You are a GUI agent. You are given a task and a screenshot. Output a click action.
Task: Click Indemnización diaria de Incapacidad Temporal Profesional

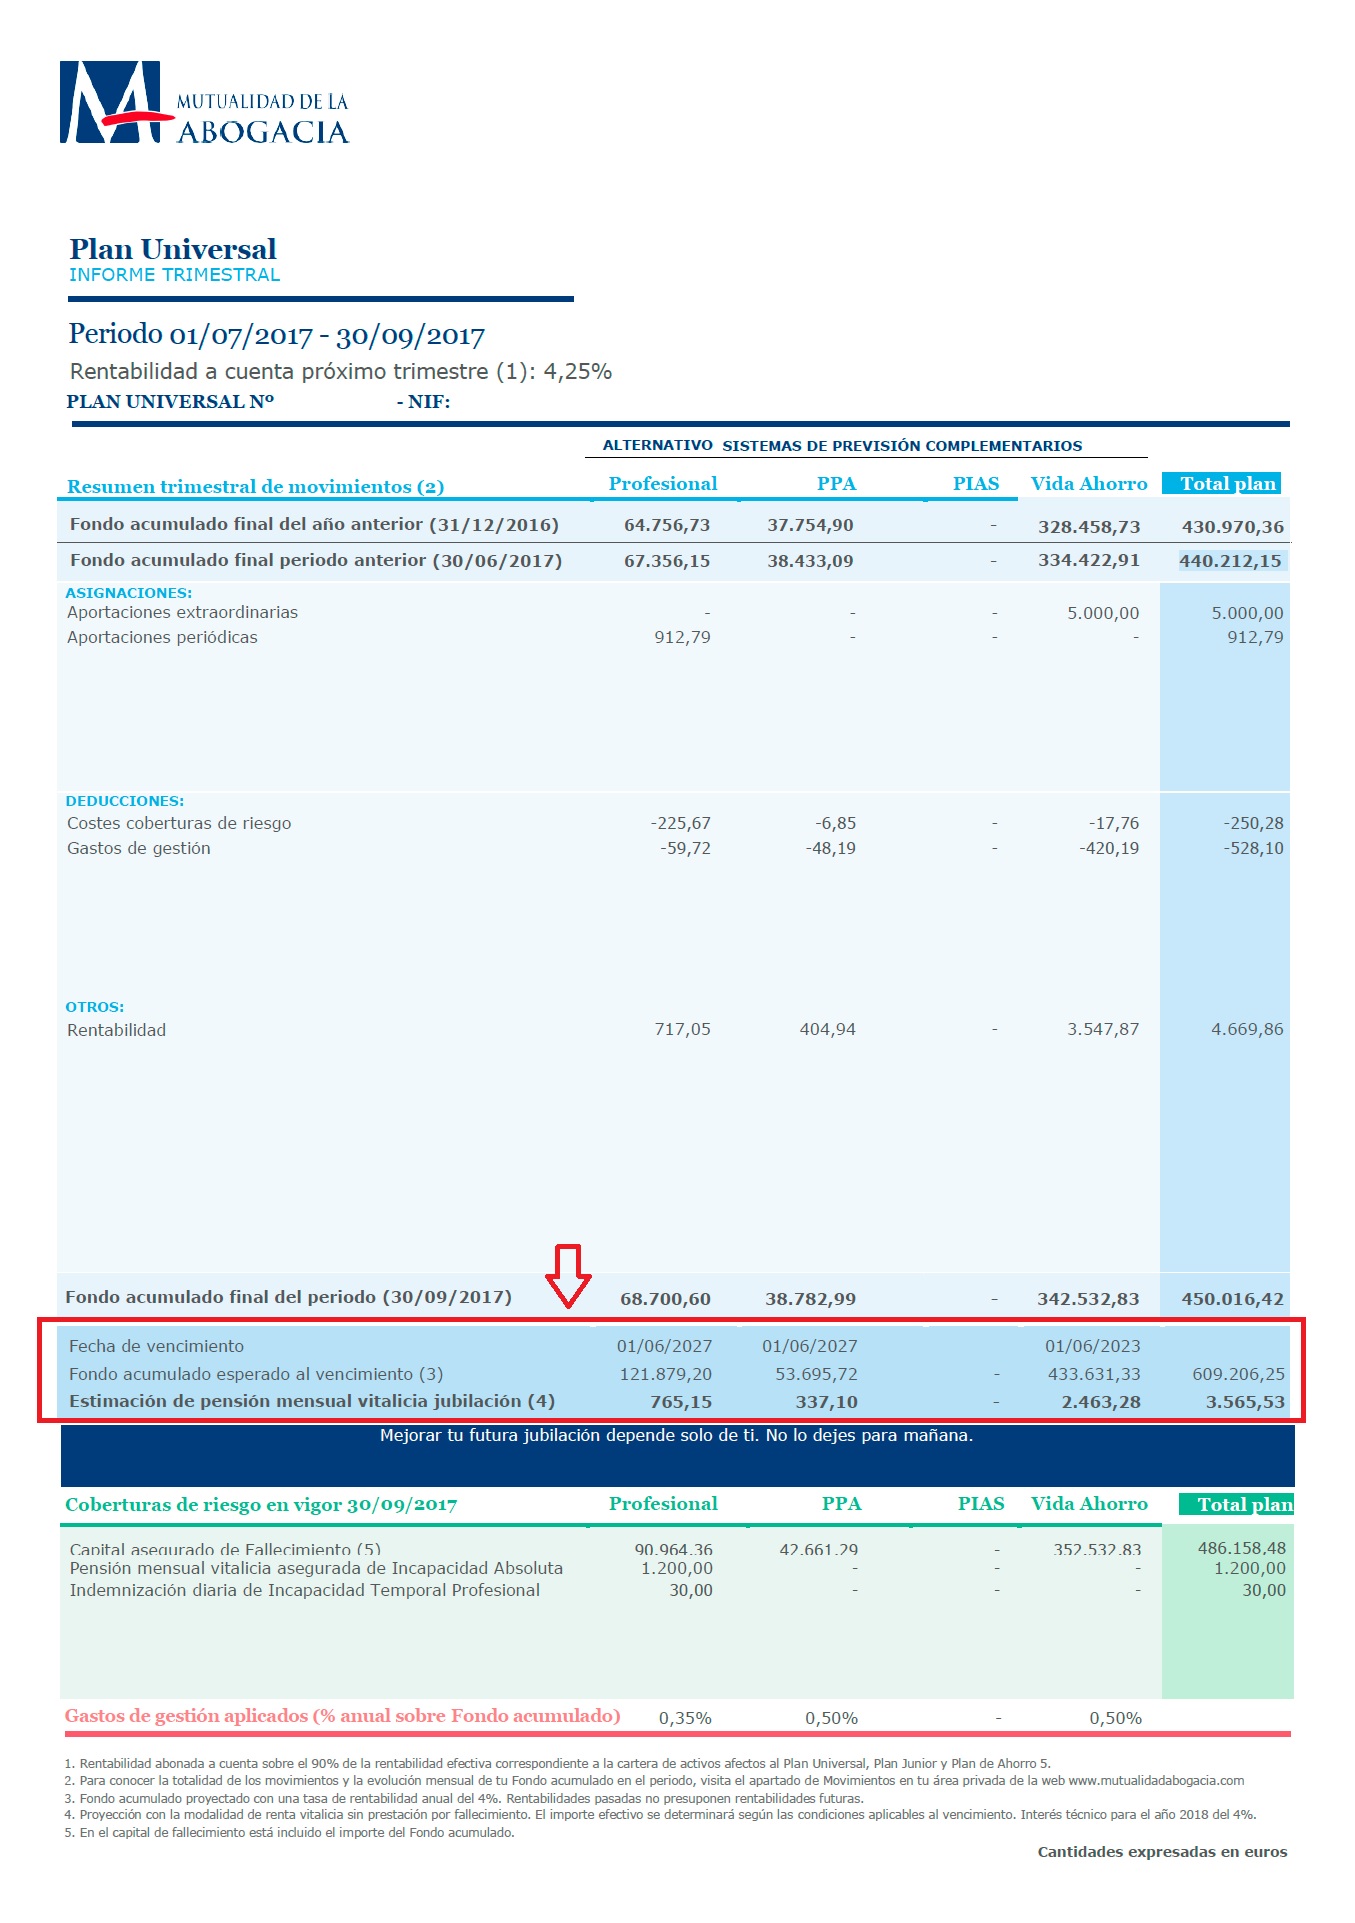pos(304,1590)
